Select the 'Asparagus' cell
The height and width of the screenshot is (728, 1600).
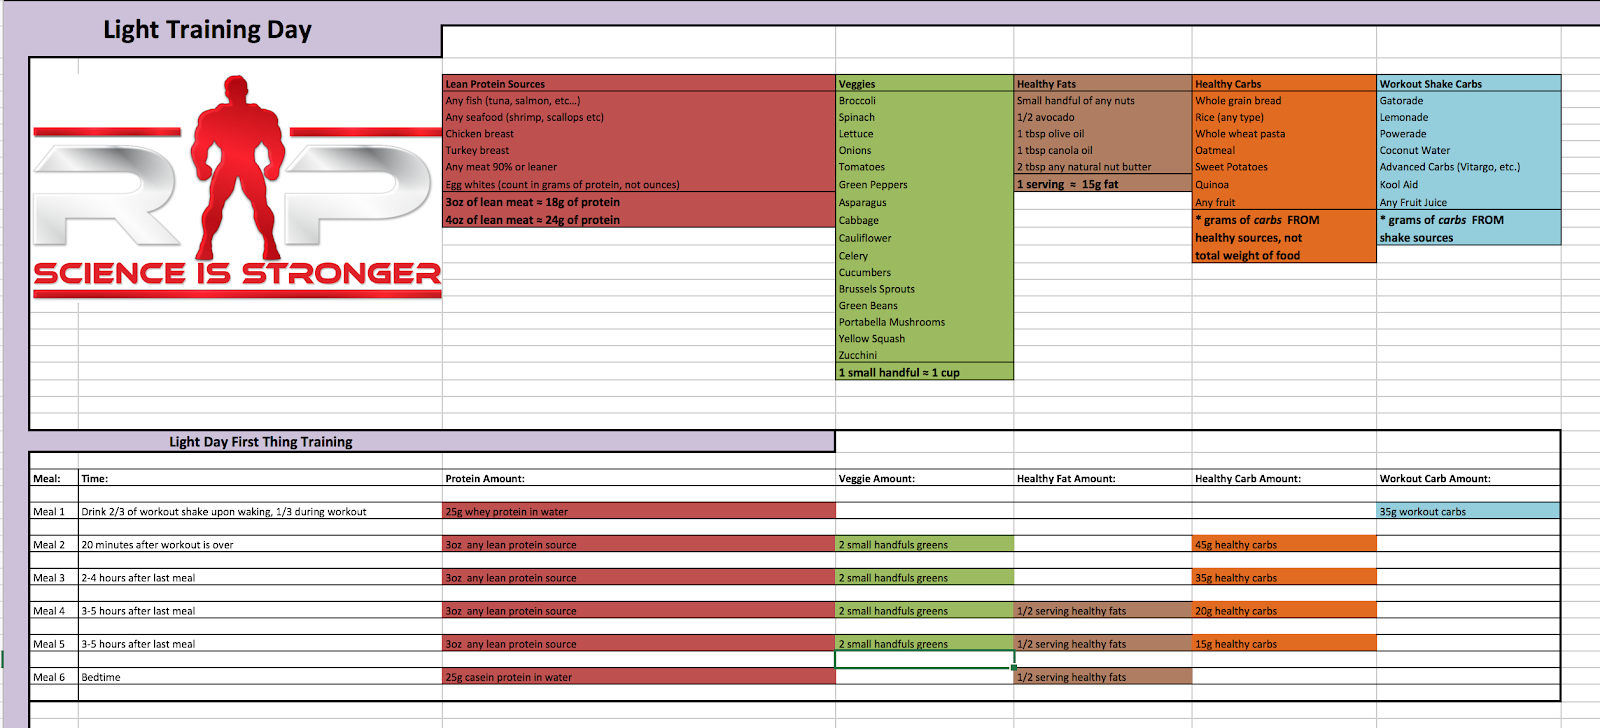click(925, 202)
